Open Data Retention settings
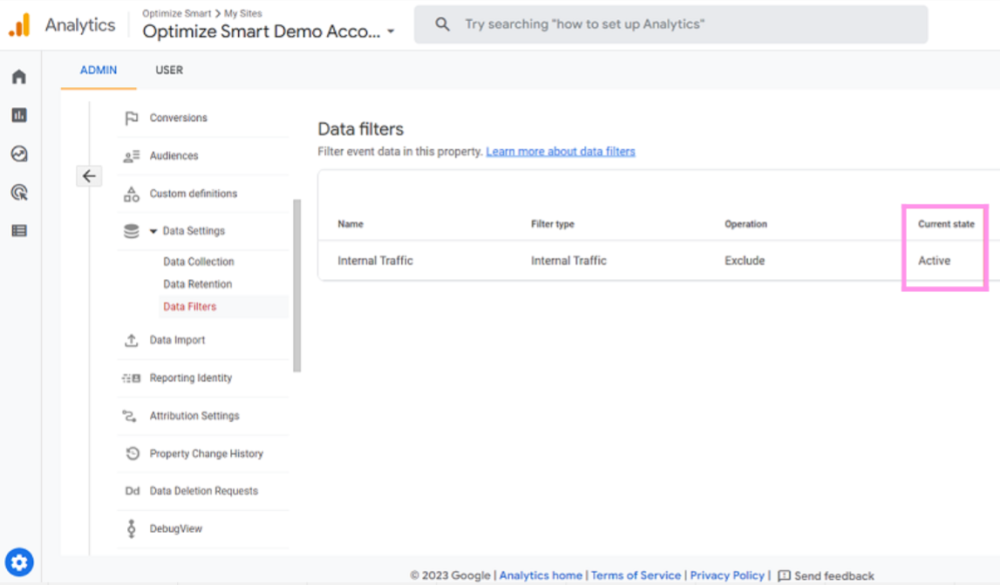The image size is (1000, 585). click(x=197, y=285)
